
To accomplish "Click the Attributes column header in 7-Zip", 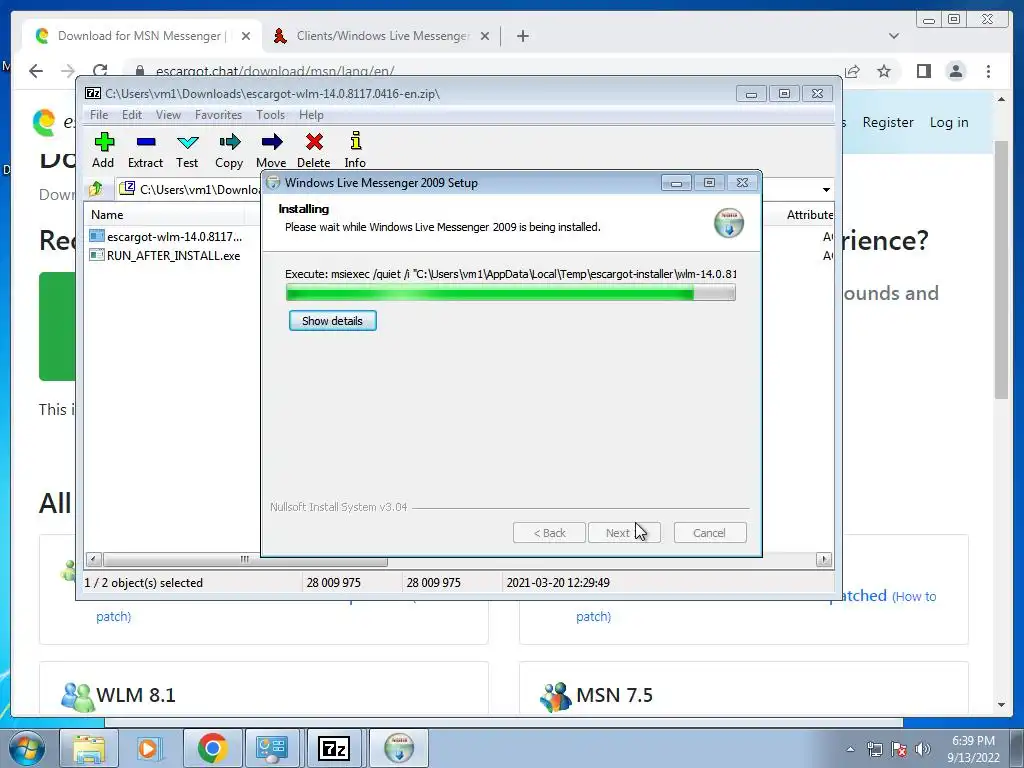I will [x=809, y=215].
